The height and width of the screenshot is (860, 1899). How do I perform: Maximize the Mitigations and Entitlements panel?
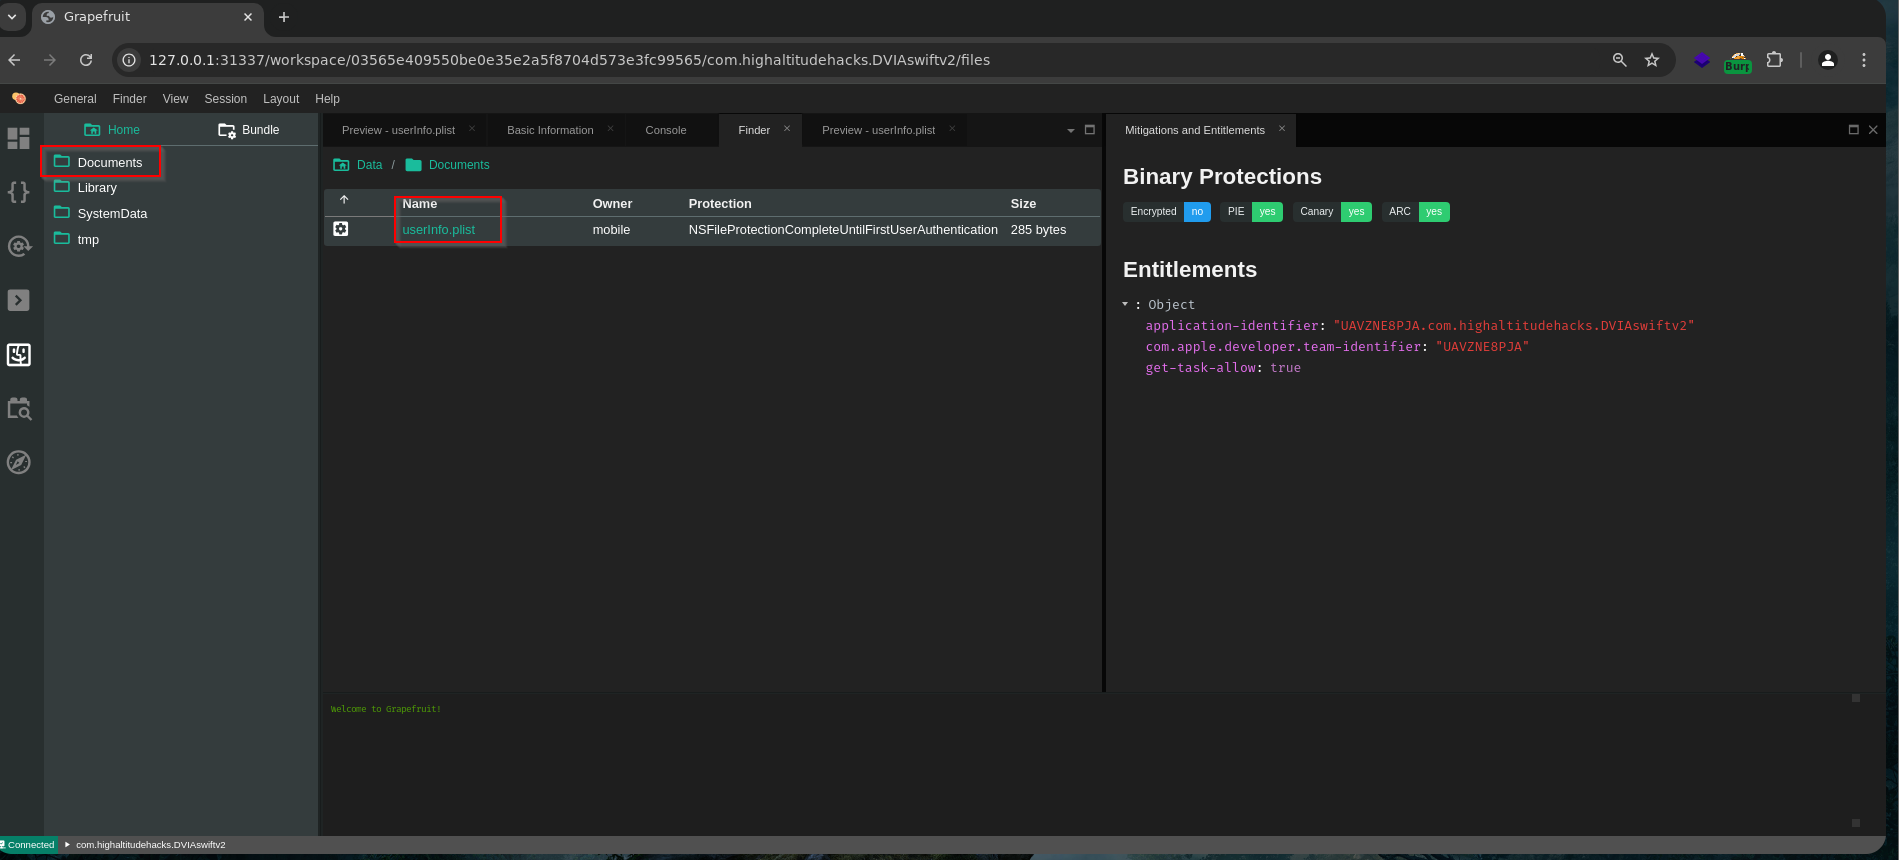(x=1854, y=130)
